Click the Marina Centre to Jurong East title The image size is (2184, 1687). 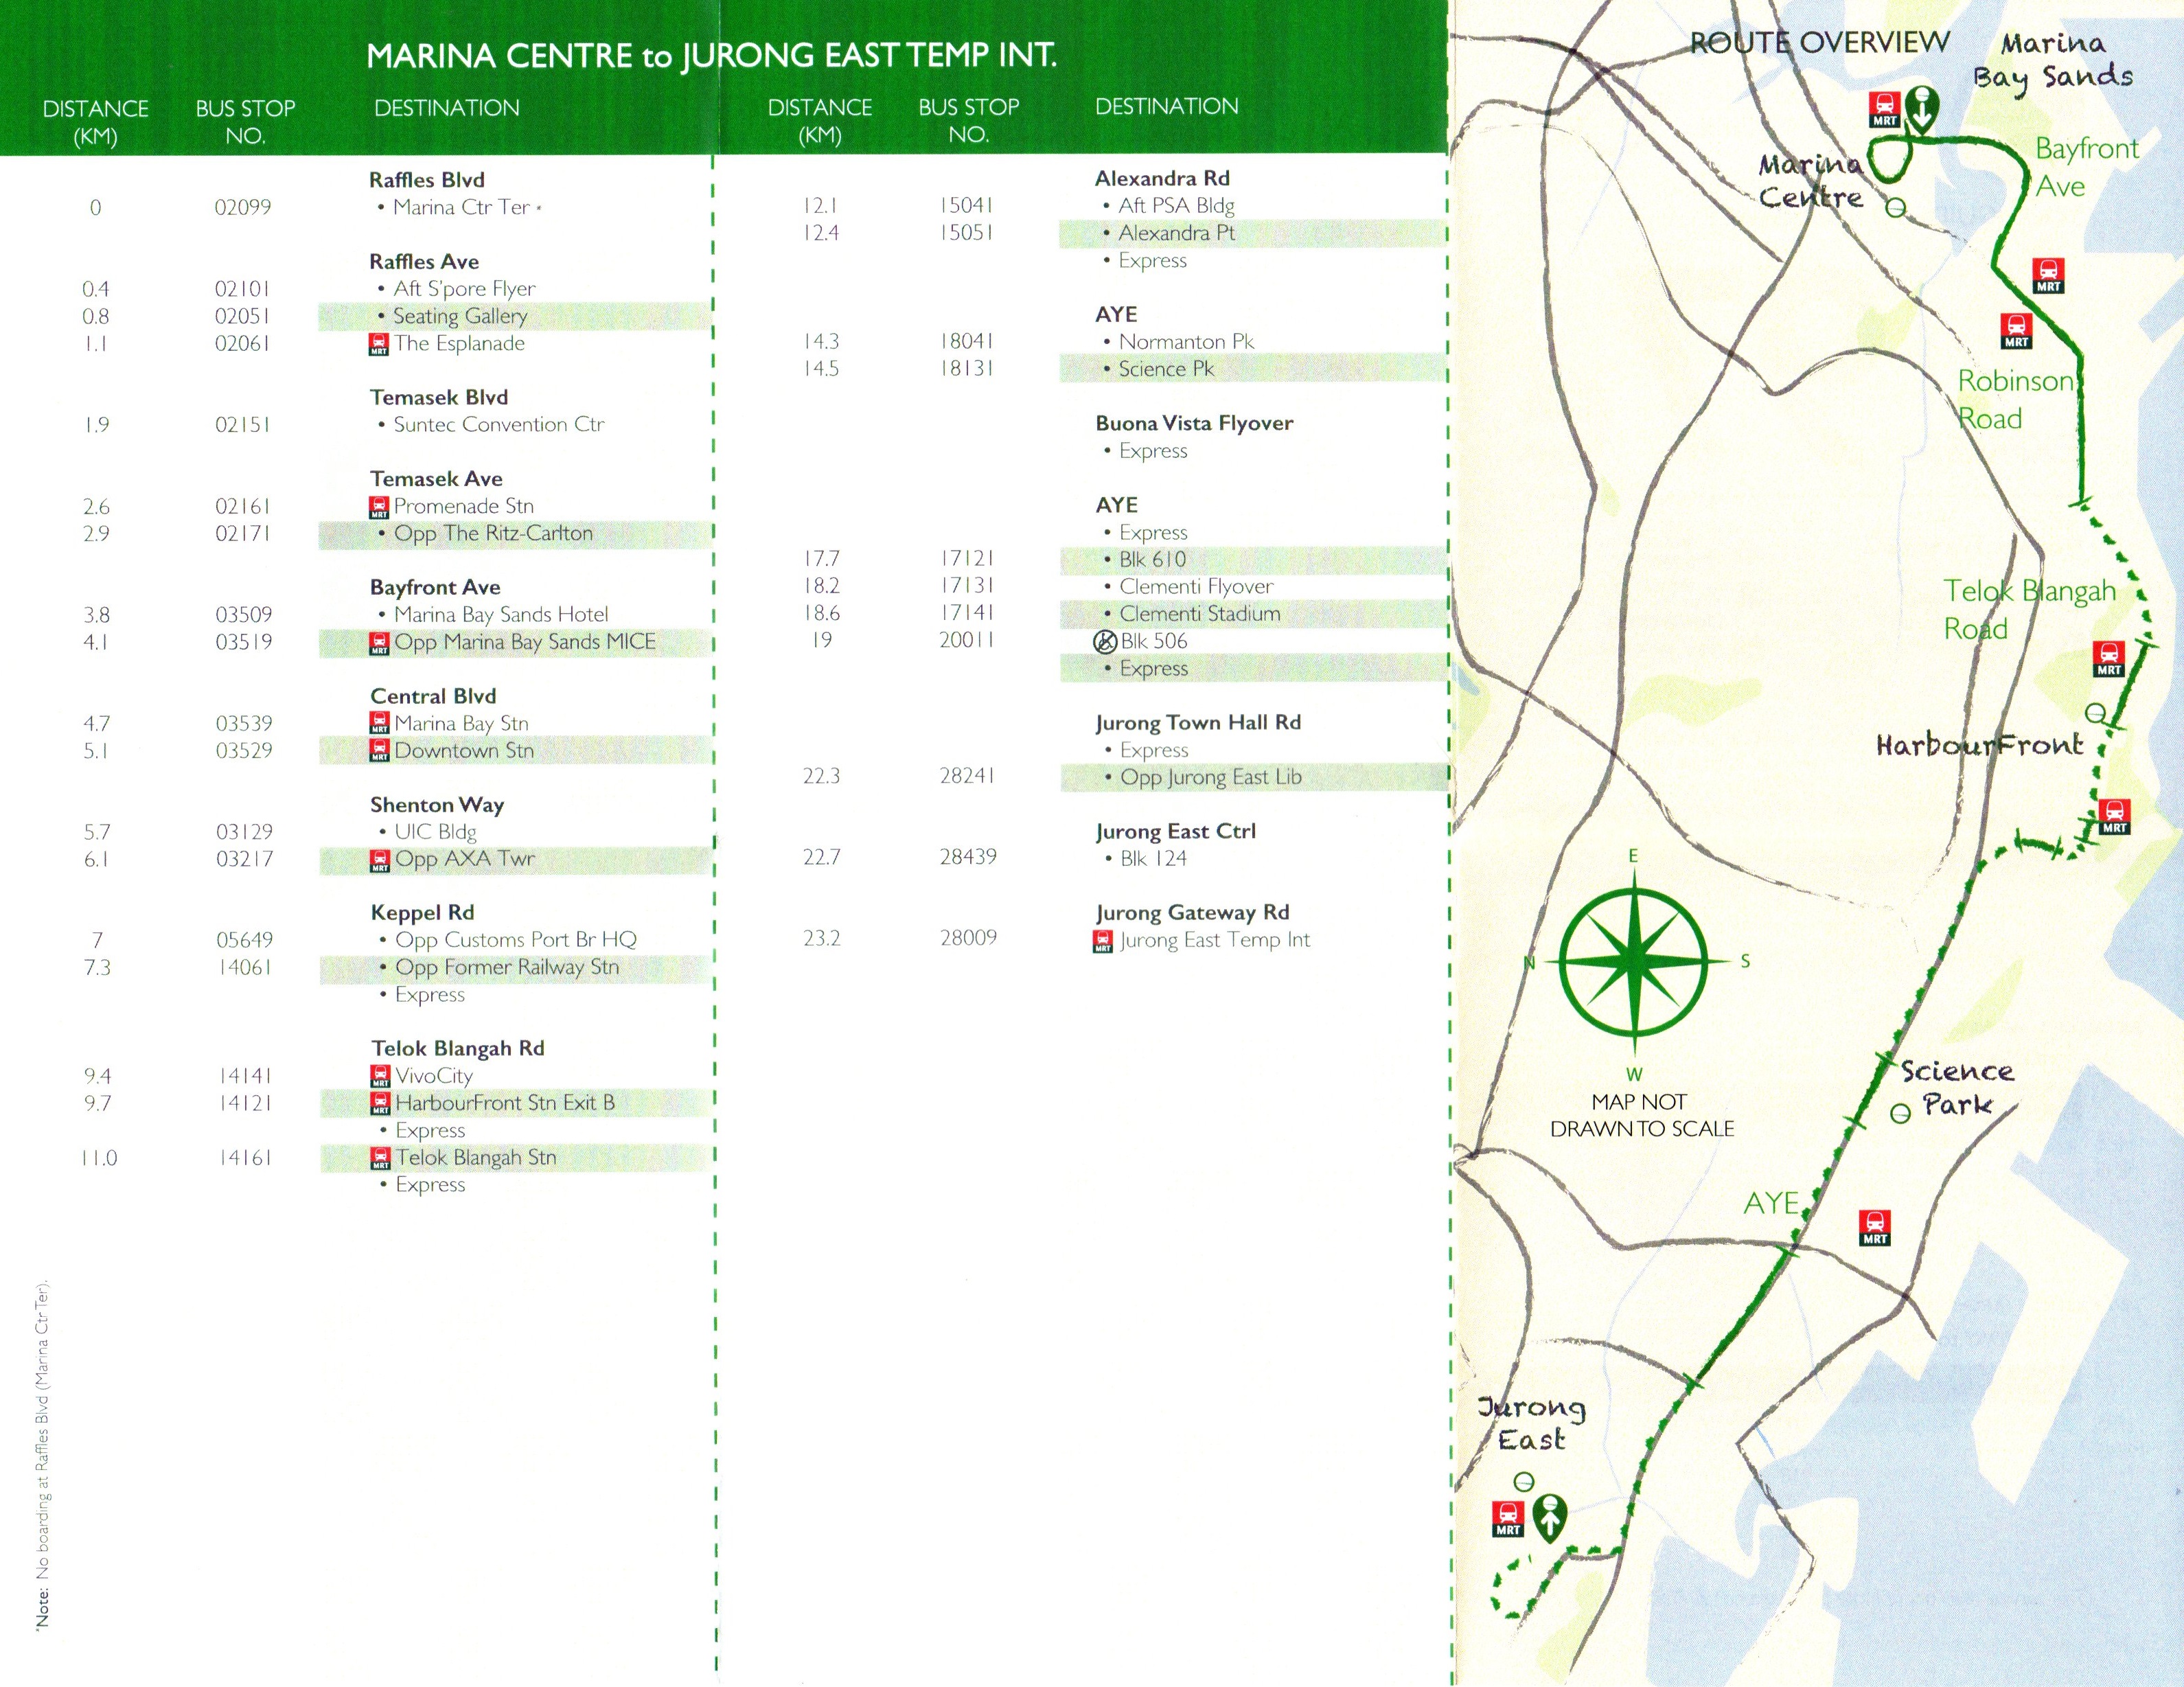[711, 55]
